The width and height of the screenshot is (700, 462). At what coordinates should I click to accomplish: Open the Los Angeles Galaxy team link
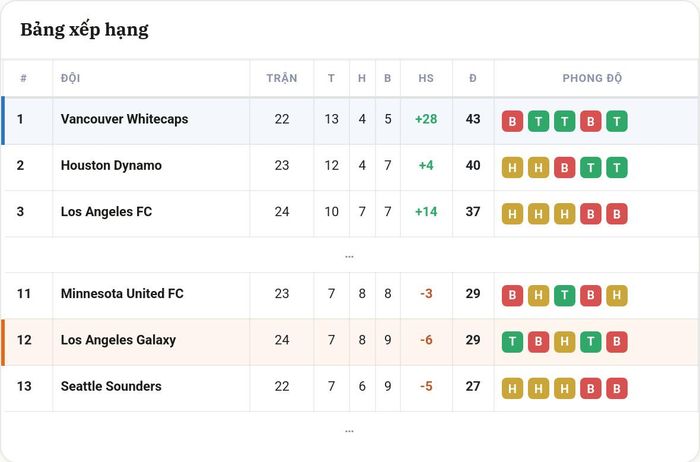coord(118,340)
